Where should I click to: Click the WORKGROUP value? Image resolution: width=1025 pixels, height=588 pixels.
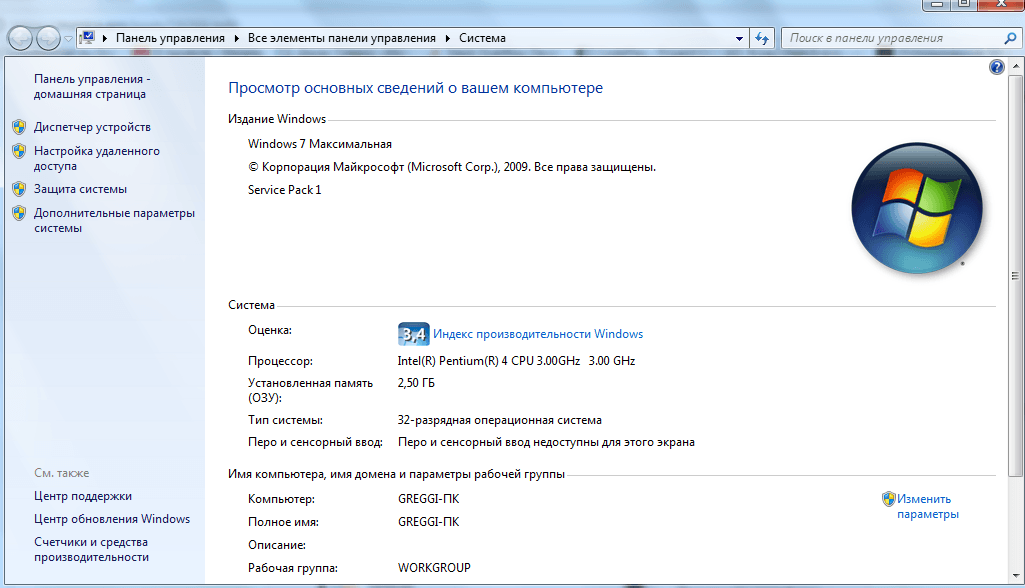(434, 568)
